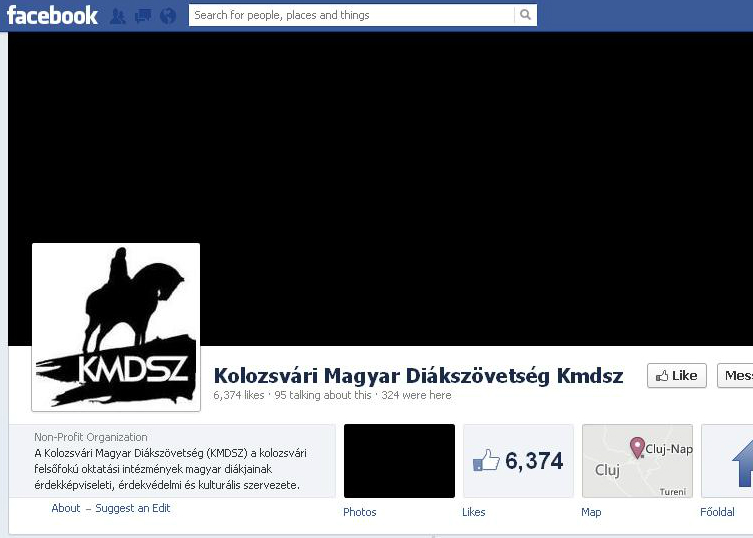
Task: Open the partially visible Message button
Action: [735, 376]
